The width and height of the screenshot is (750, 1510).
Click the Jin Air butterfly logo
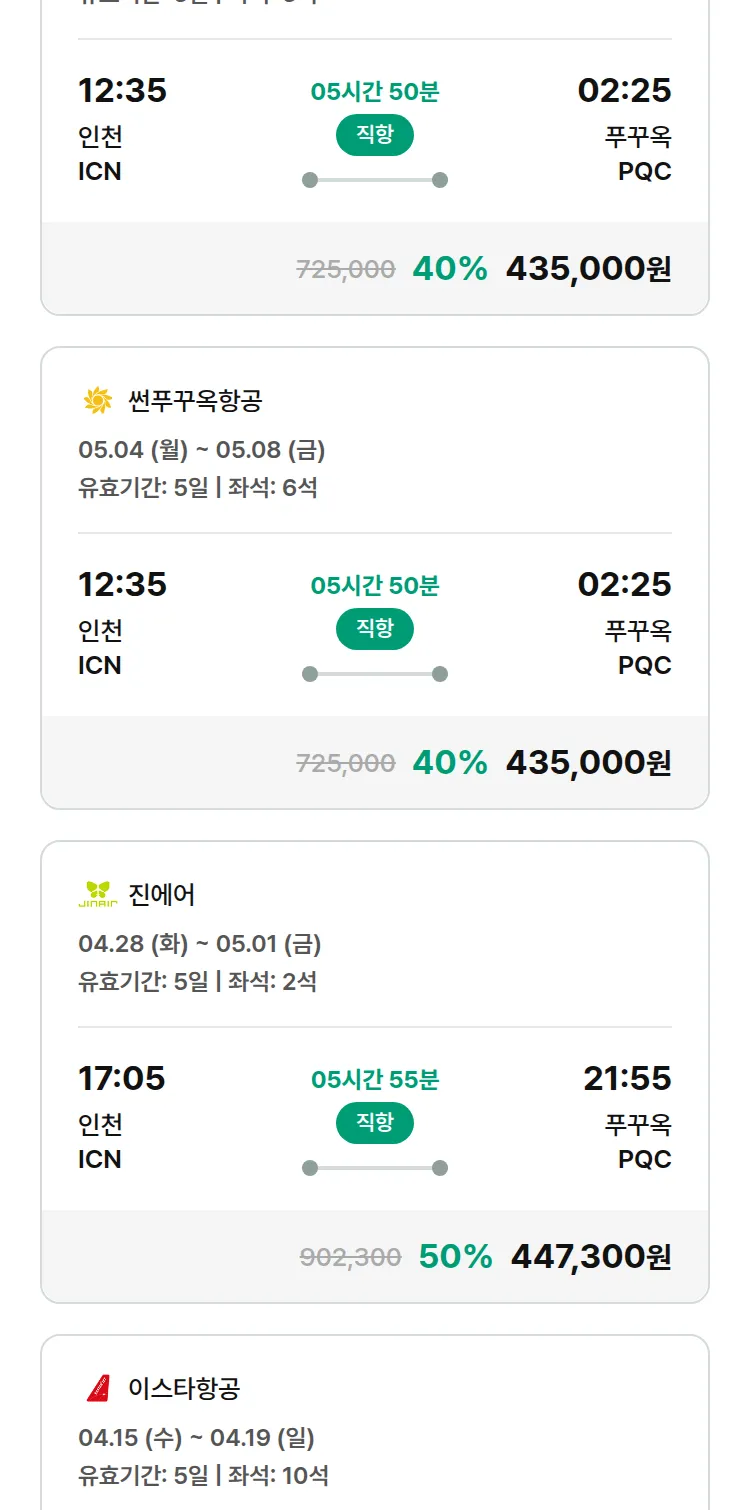[x=98, y=894]
